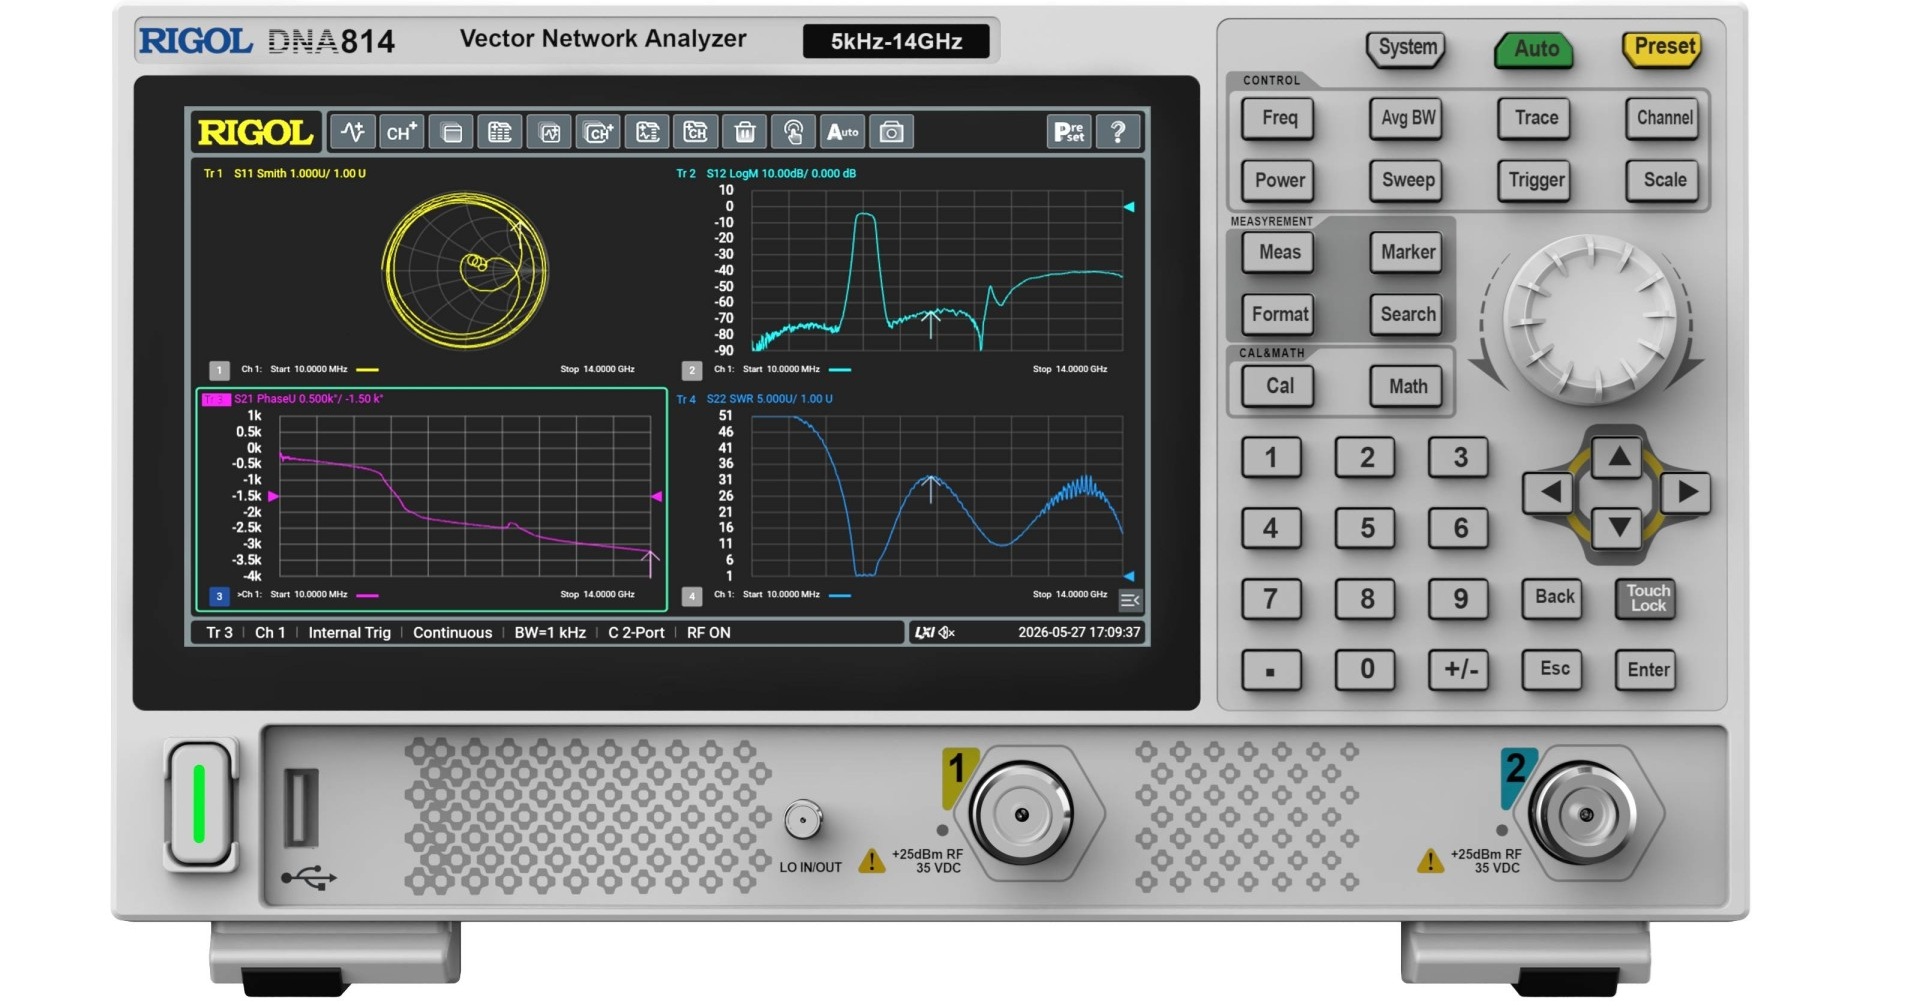
Task: Hit the Cal key
Action: [1279, 386]
